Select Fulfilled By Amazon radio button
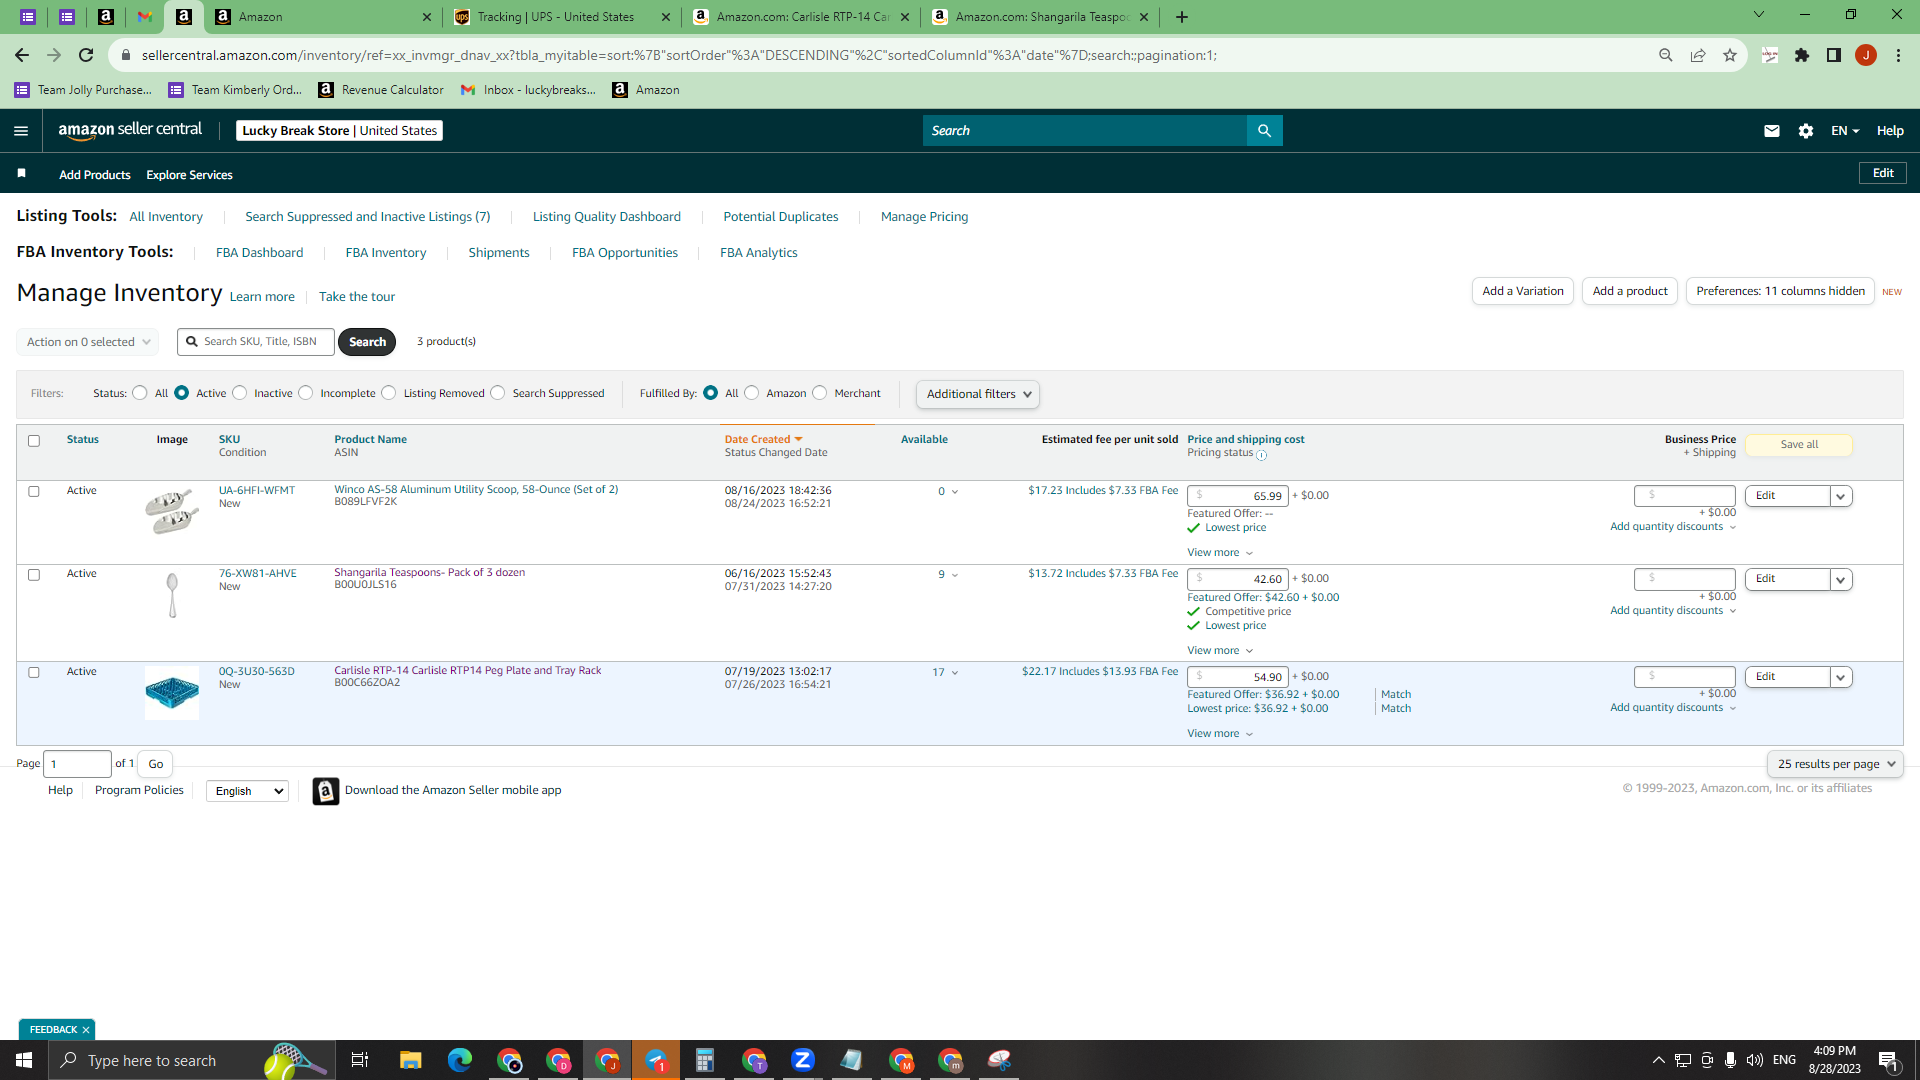Image resolution: width=1920 pixels, height=1080 pixels. (x=752, y=393)
